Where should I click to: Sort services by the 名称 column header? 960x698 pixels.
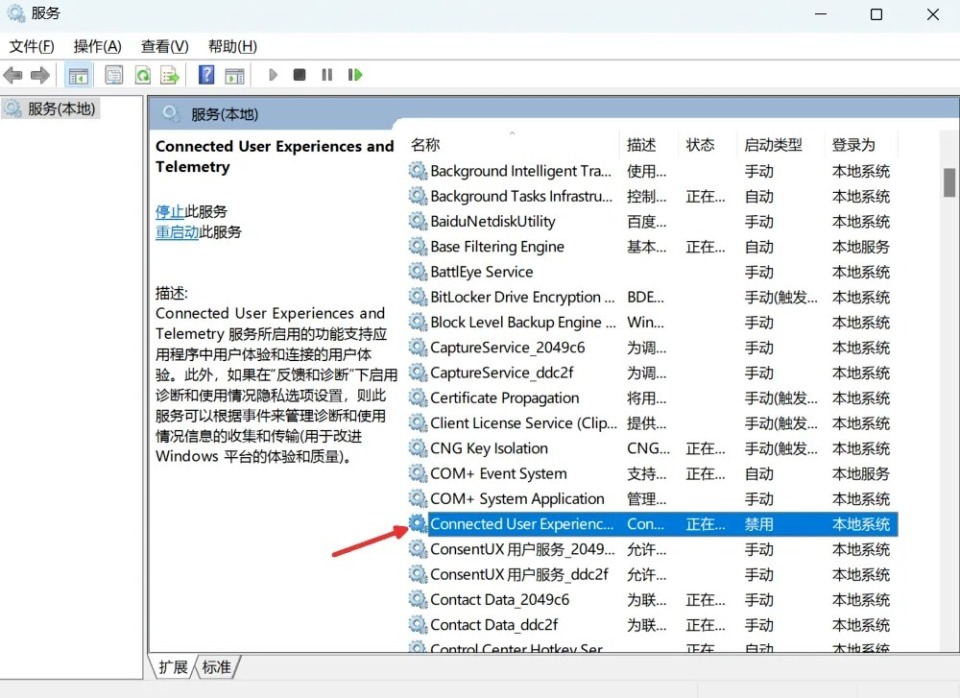(x=425, y=144)
